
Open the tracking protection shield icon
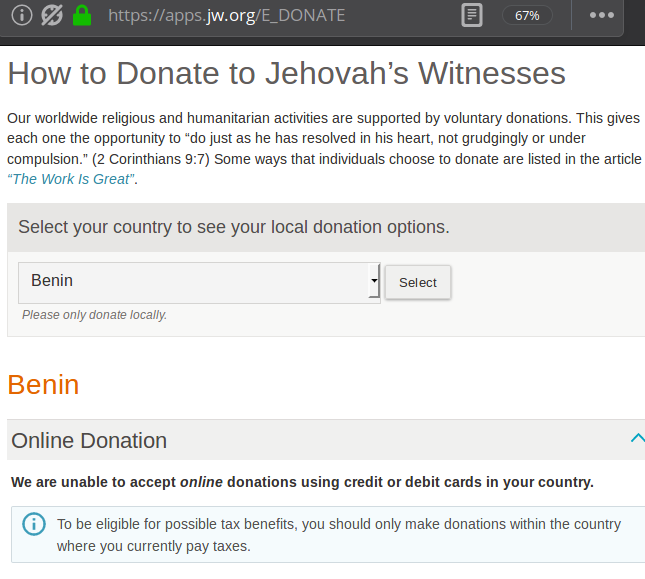coord(51,15)
